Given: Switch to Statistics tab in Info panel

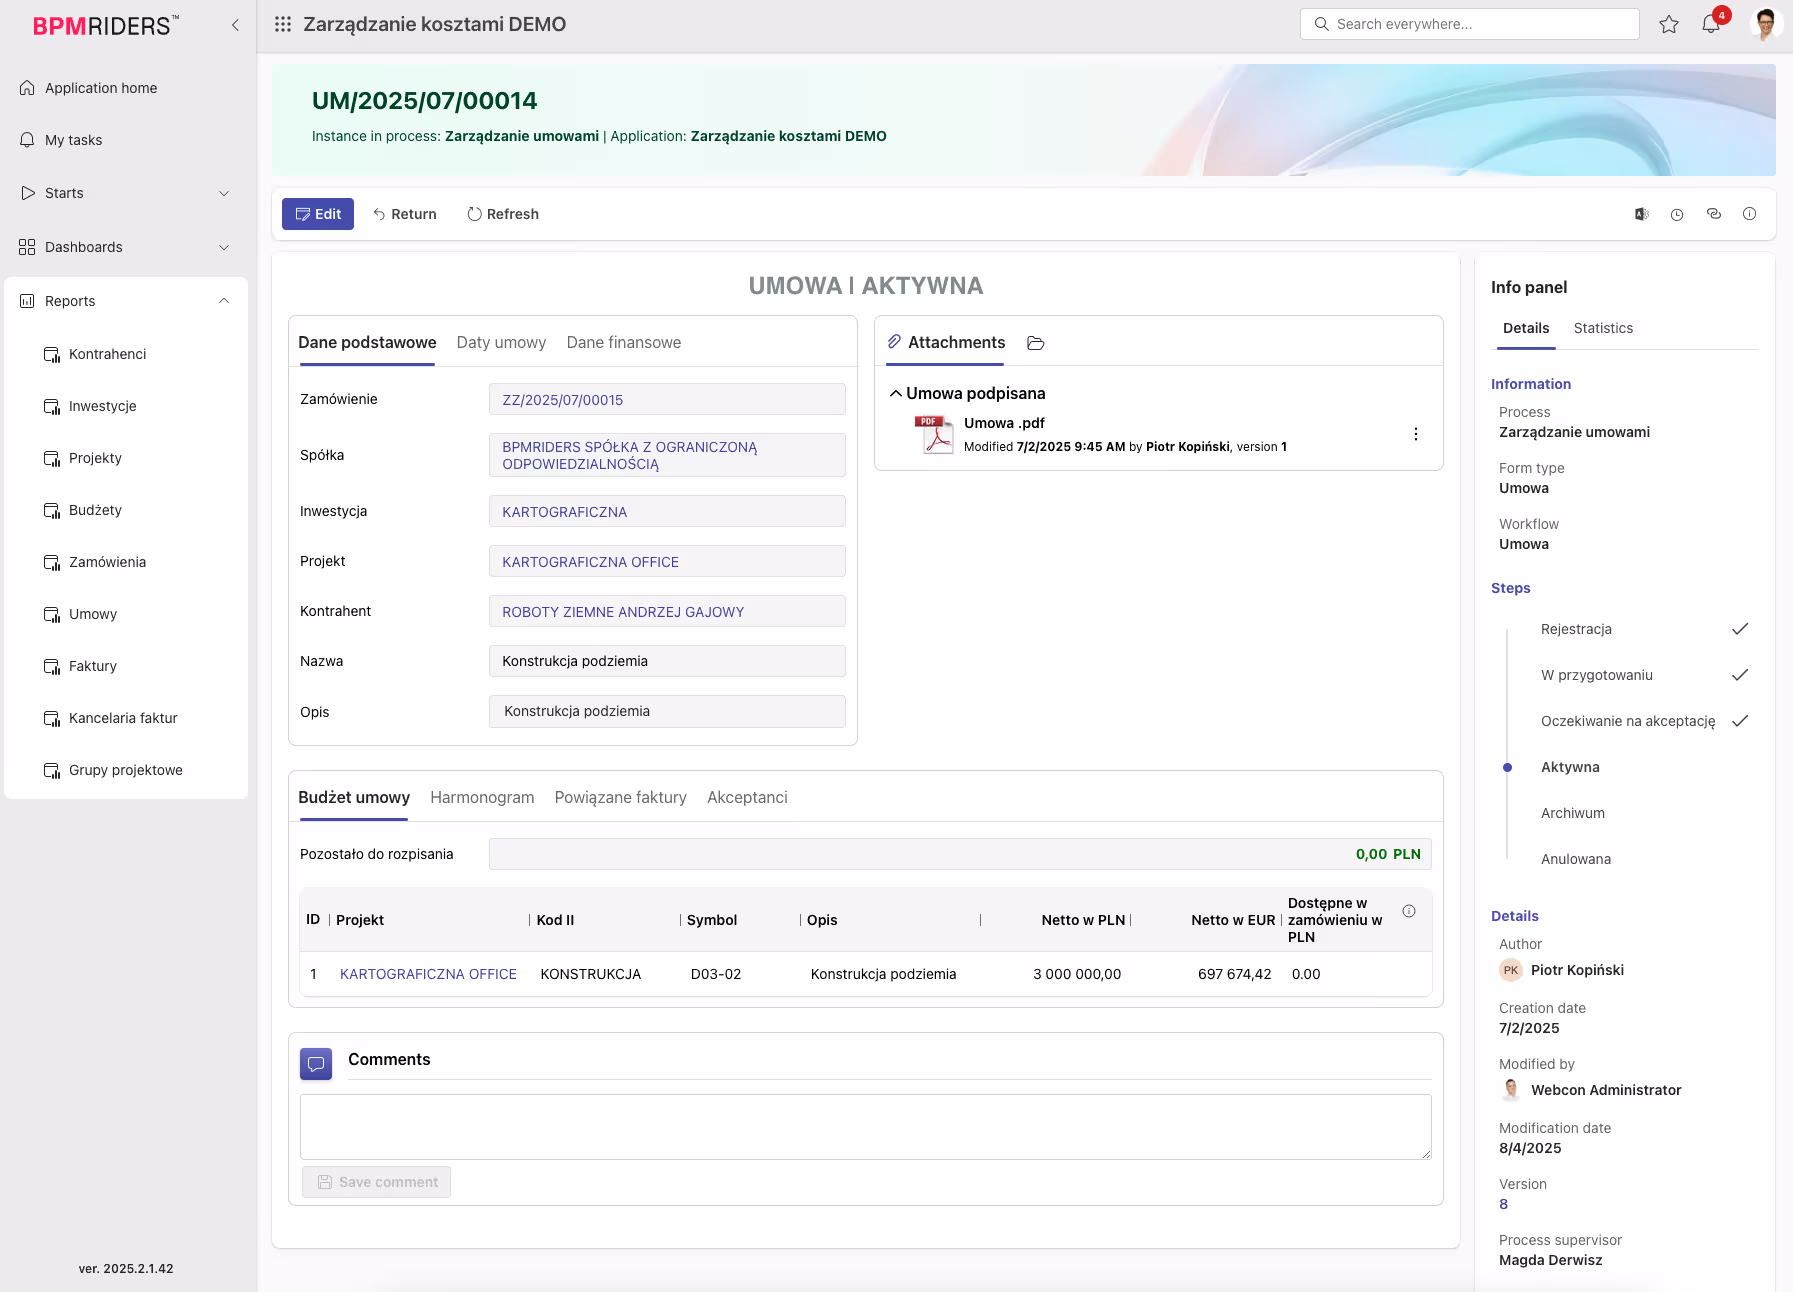Looking at the screenshot, I should 1602,328.
